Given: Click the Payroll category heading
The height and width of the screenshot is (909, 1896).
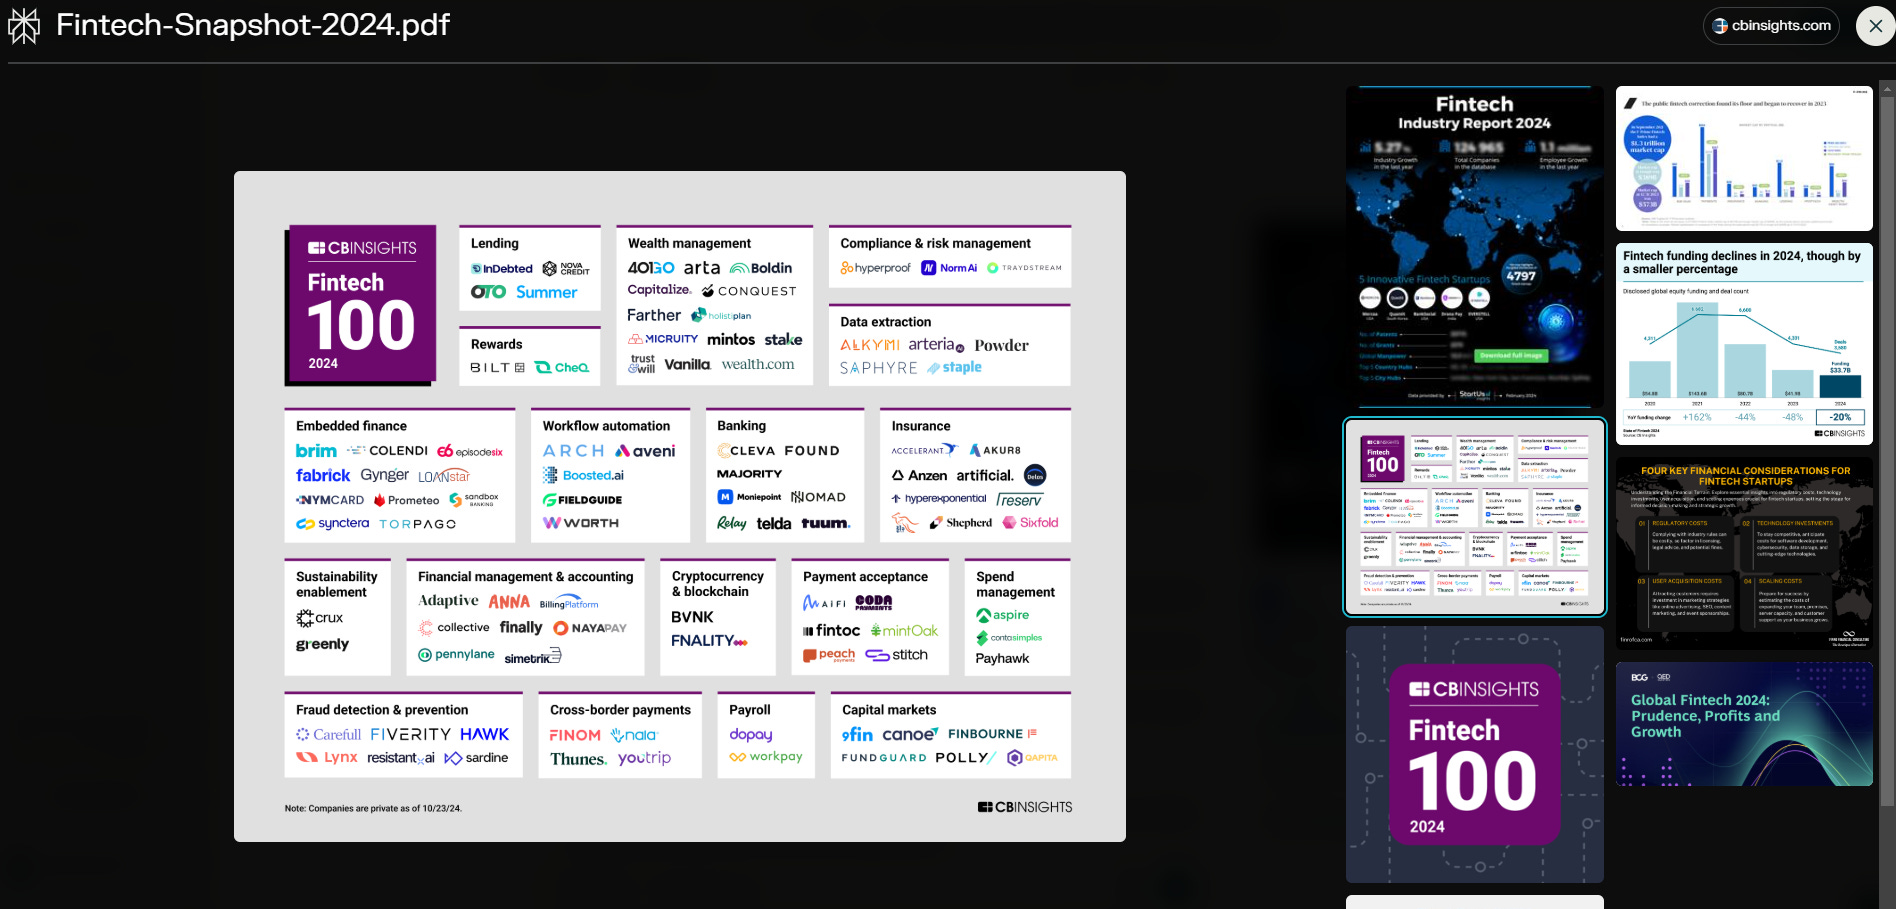Looking at the screenshot, I should [749, 710].
